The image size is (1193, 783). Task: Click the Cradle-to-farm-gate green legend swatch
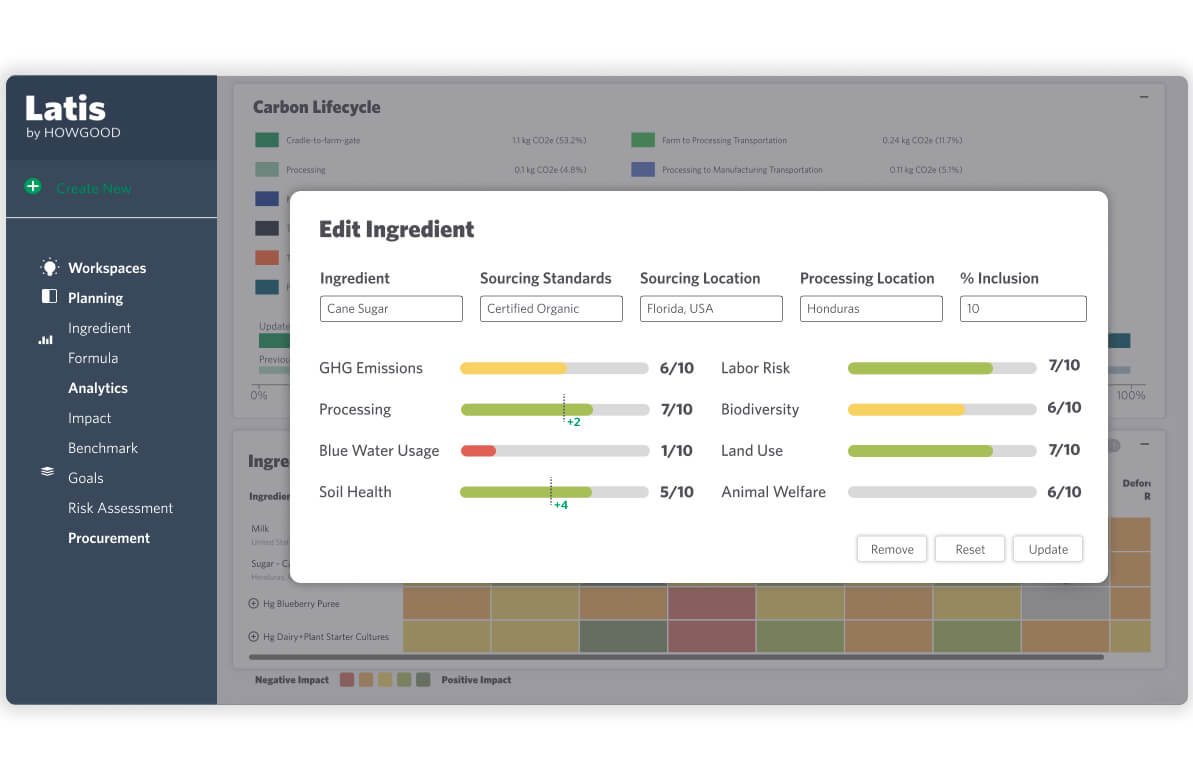point(266,141)
